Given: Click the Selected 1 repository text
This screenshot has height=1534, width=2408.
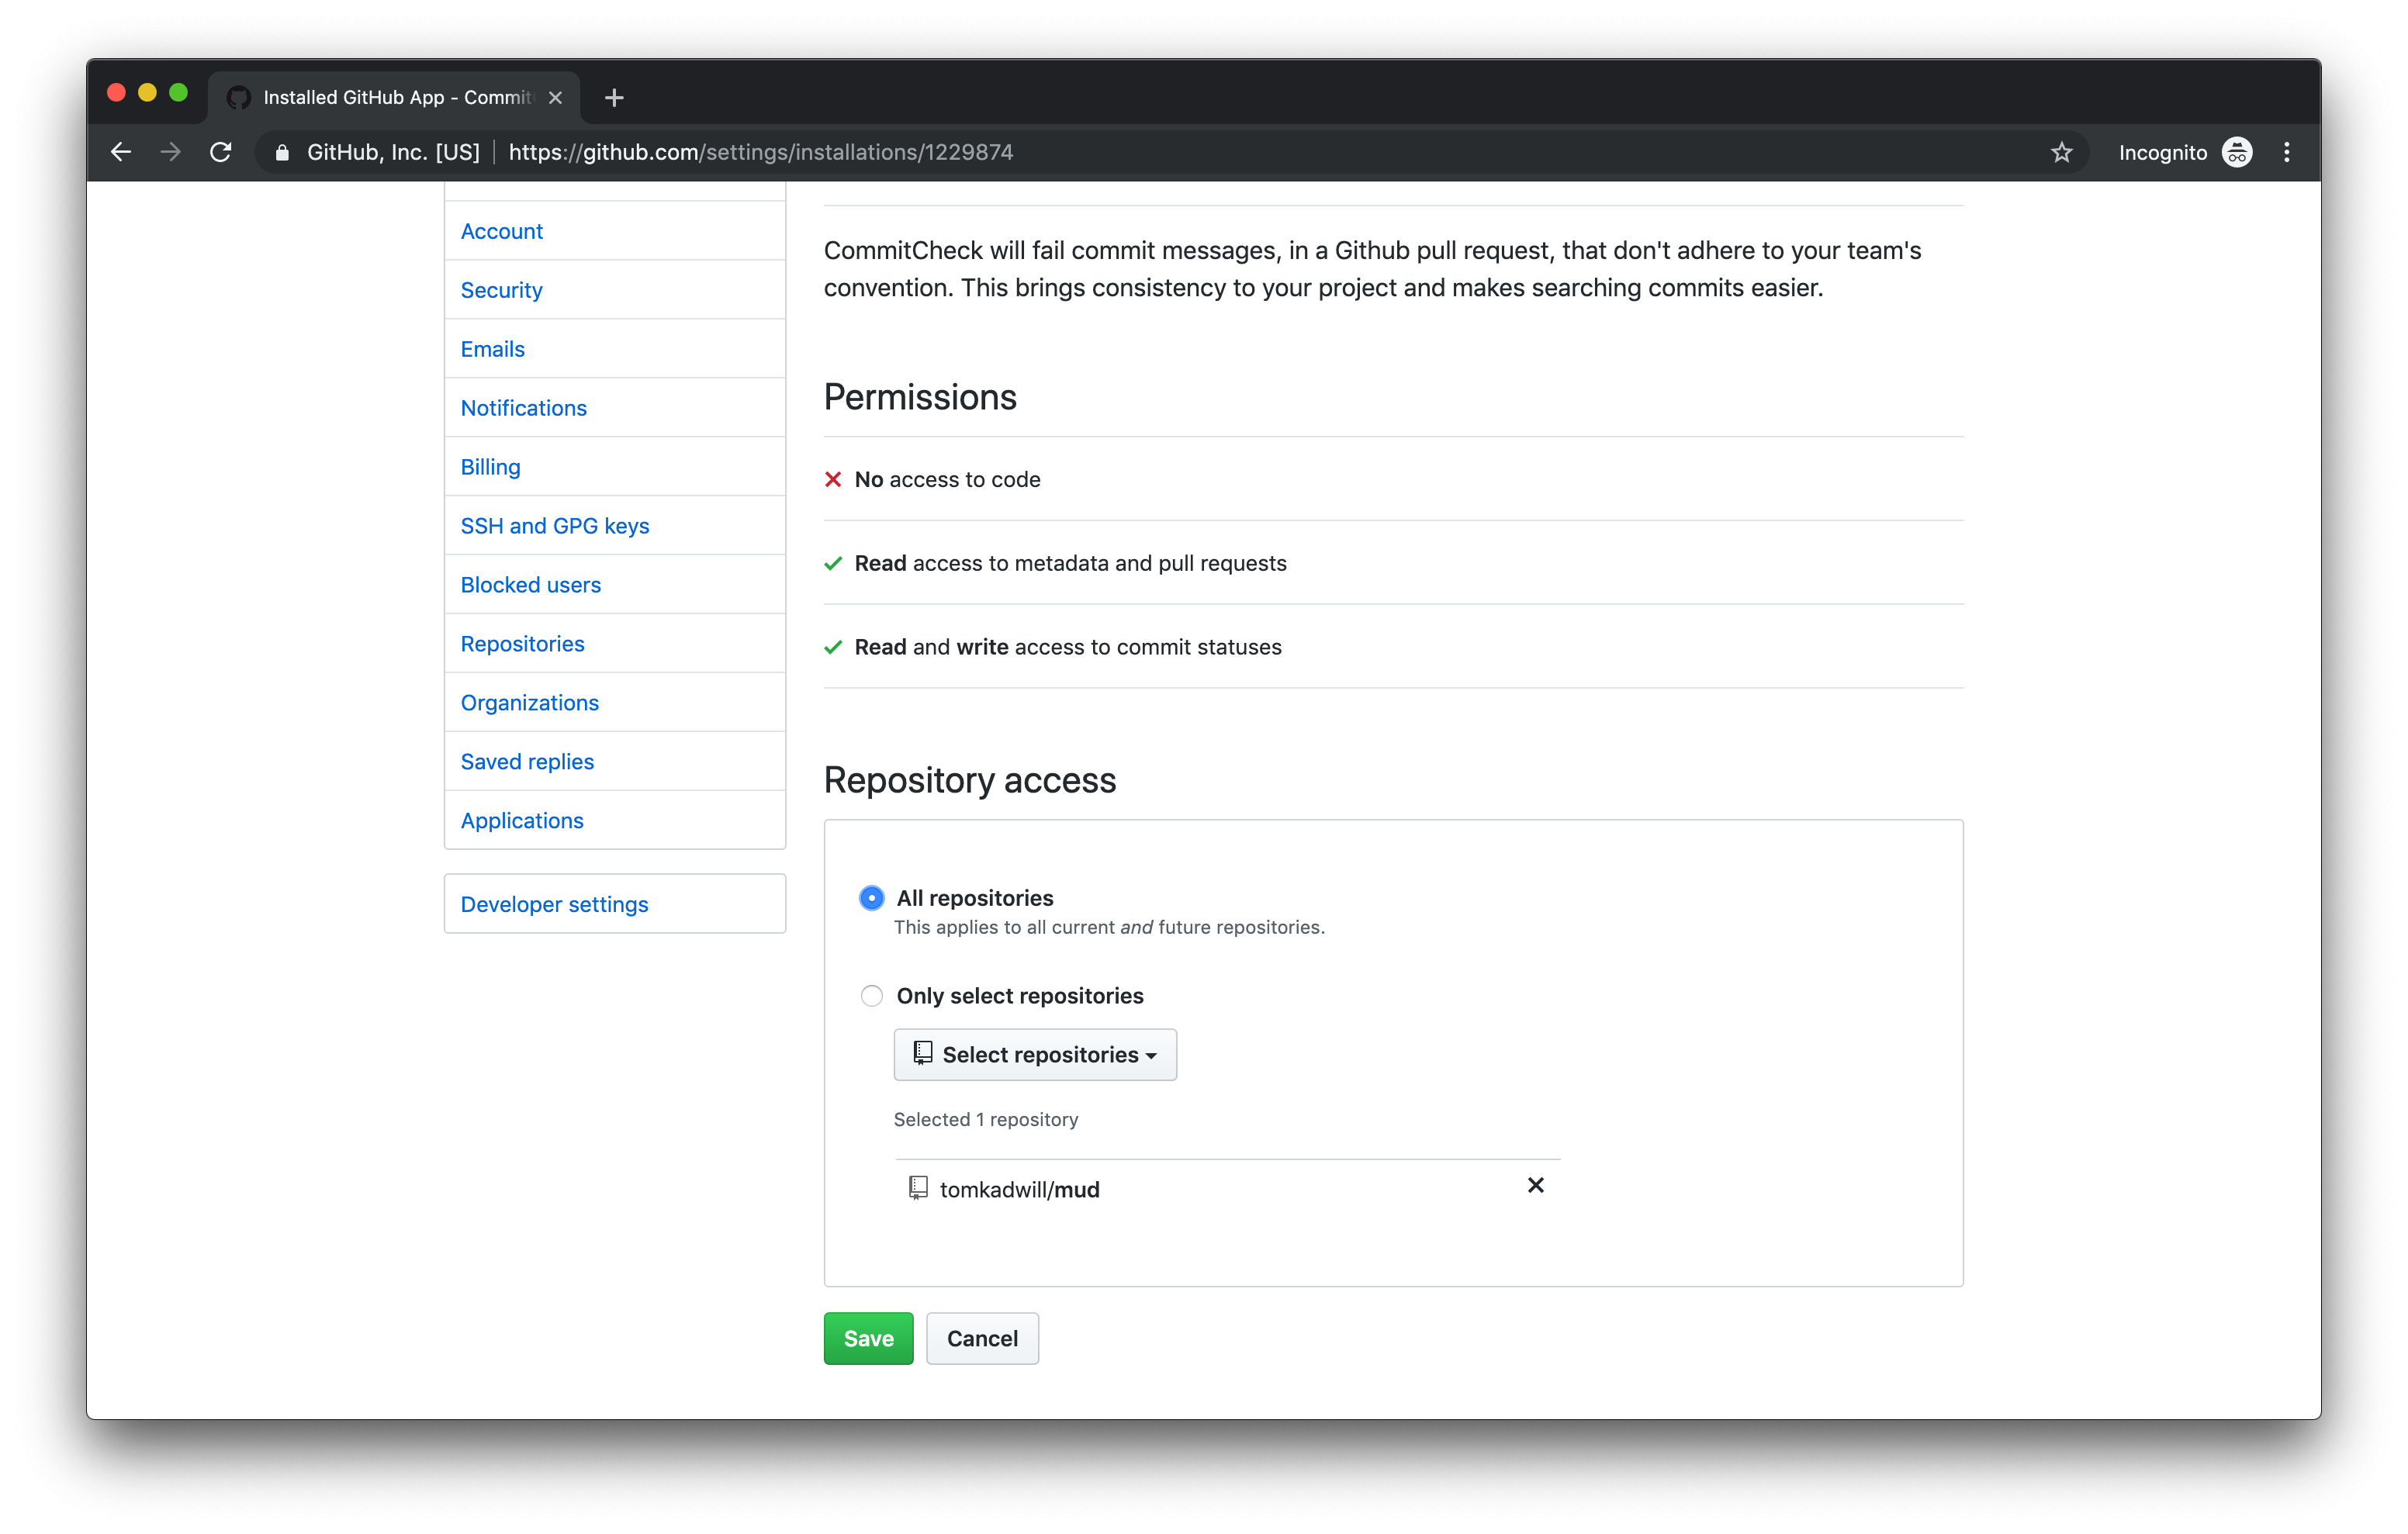Looking at the screenshot, I should pyautogui.click(x=985, y=1119).
